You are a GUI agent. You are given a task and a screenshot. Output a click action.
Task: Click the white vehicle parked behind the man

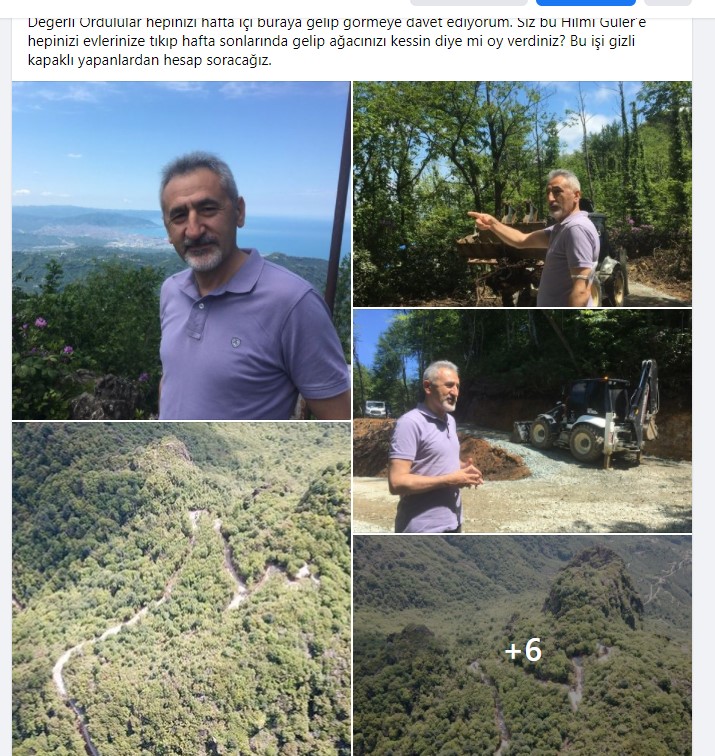(x=376, y=409)
